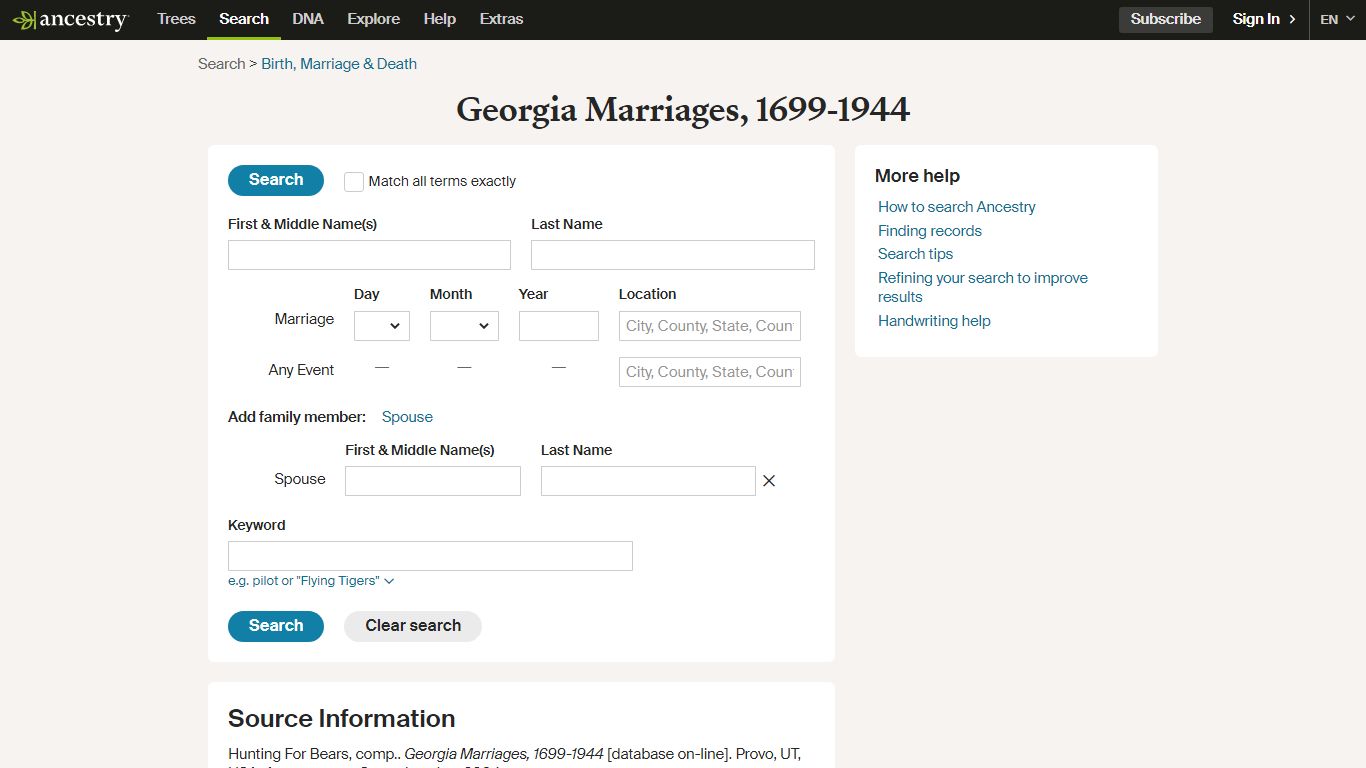1366x768 pixels.
Task: Open the Ancestry logo home link
Action: [70, 19]
